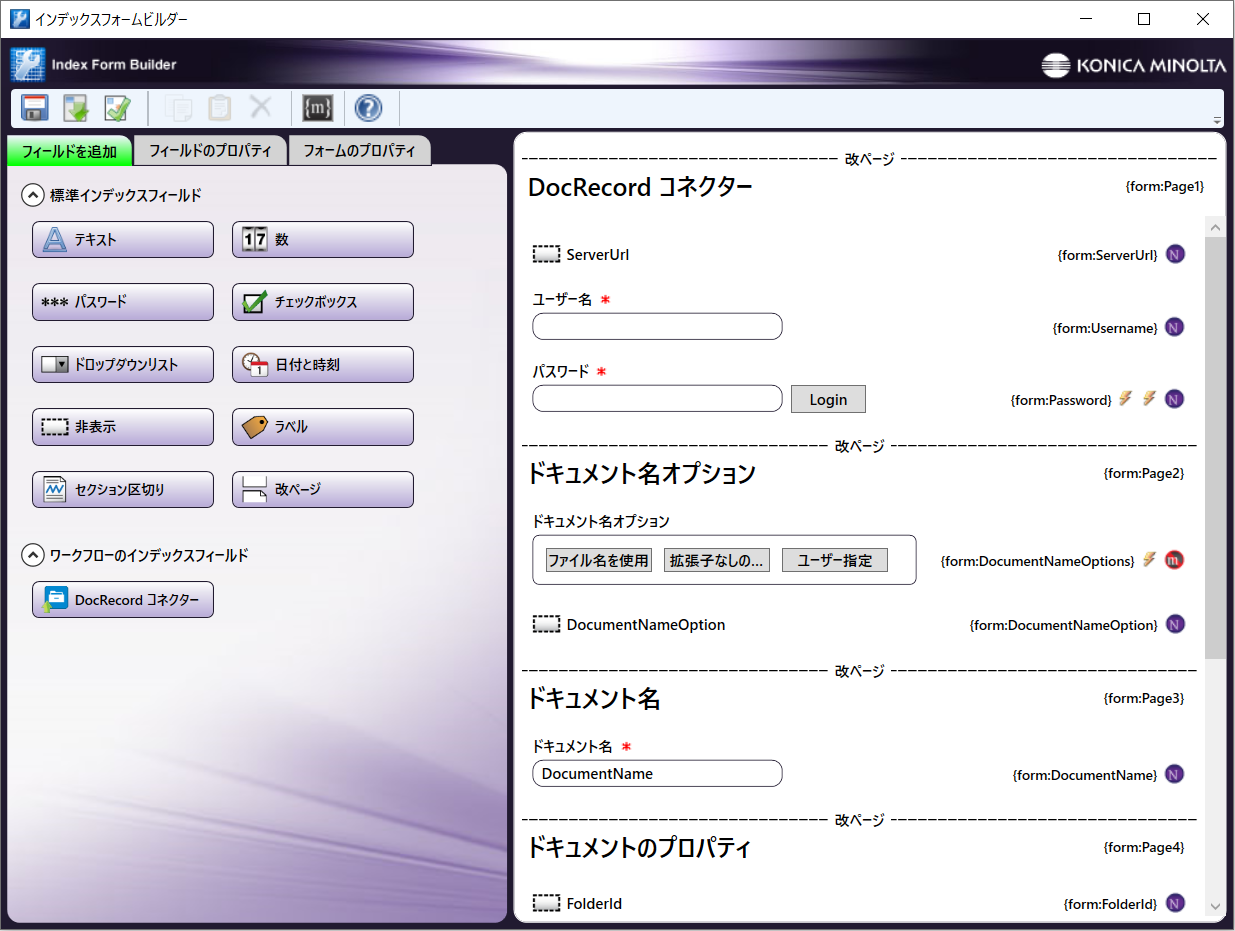This screenshot has width=1235, height=931.
Task: Click the Save form icon in toolbar
Action: (x=35, y=108)
